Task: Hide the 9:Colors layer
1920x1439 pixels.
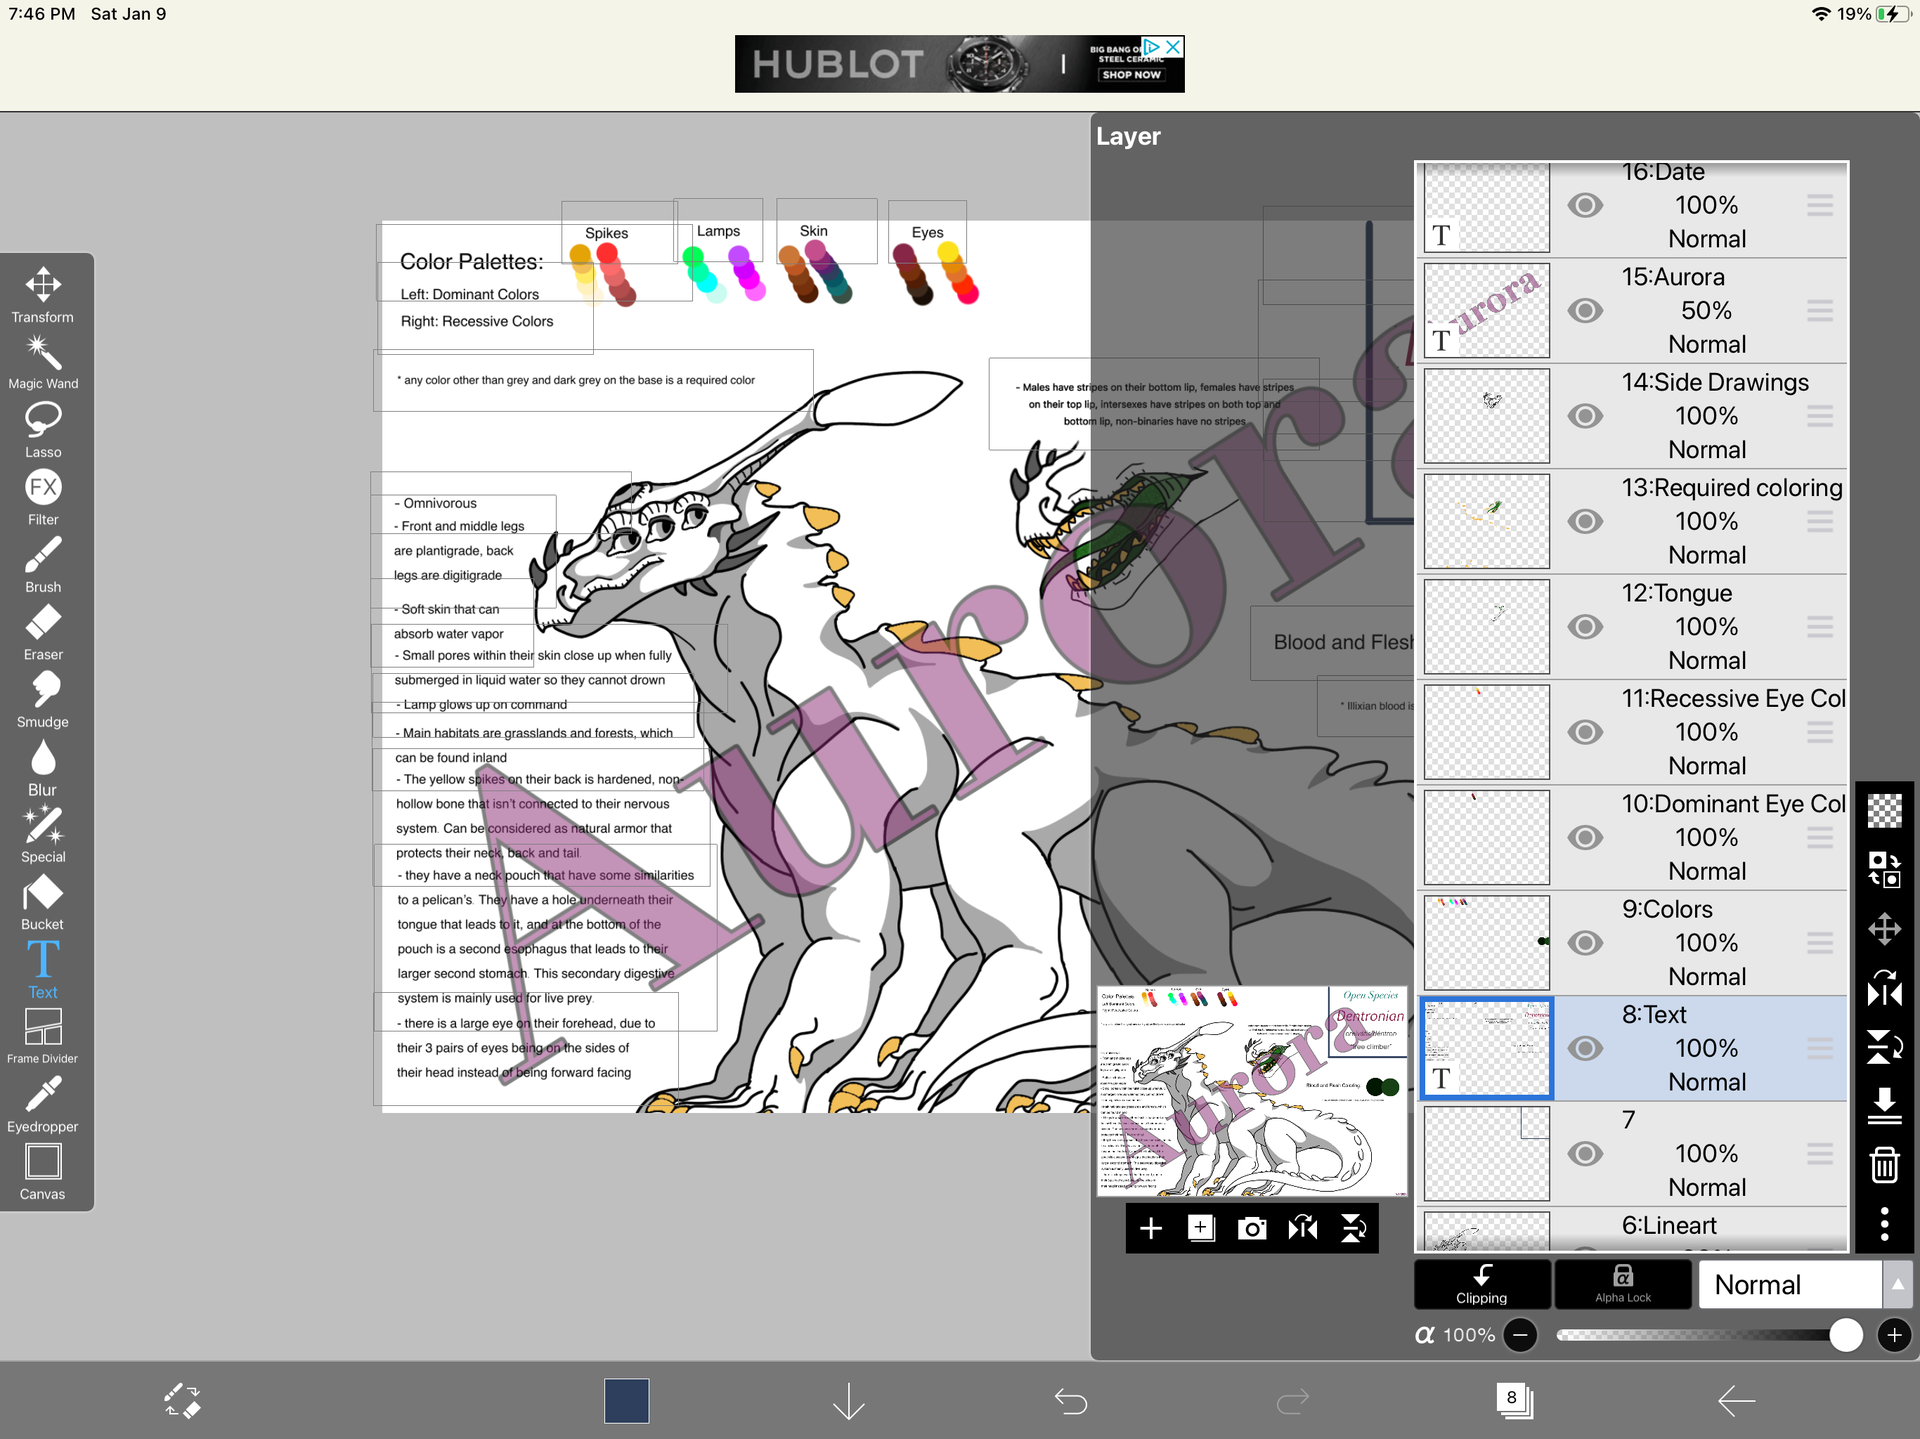Action: pyautogui.click(x=1585, y=943)
